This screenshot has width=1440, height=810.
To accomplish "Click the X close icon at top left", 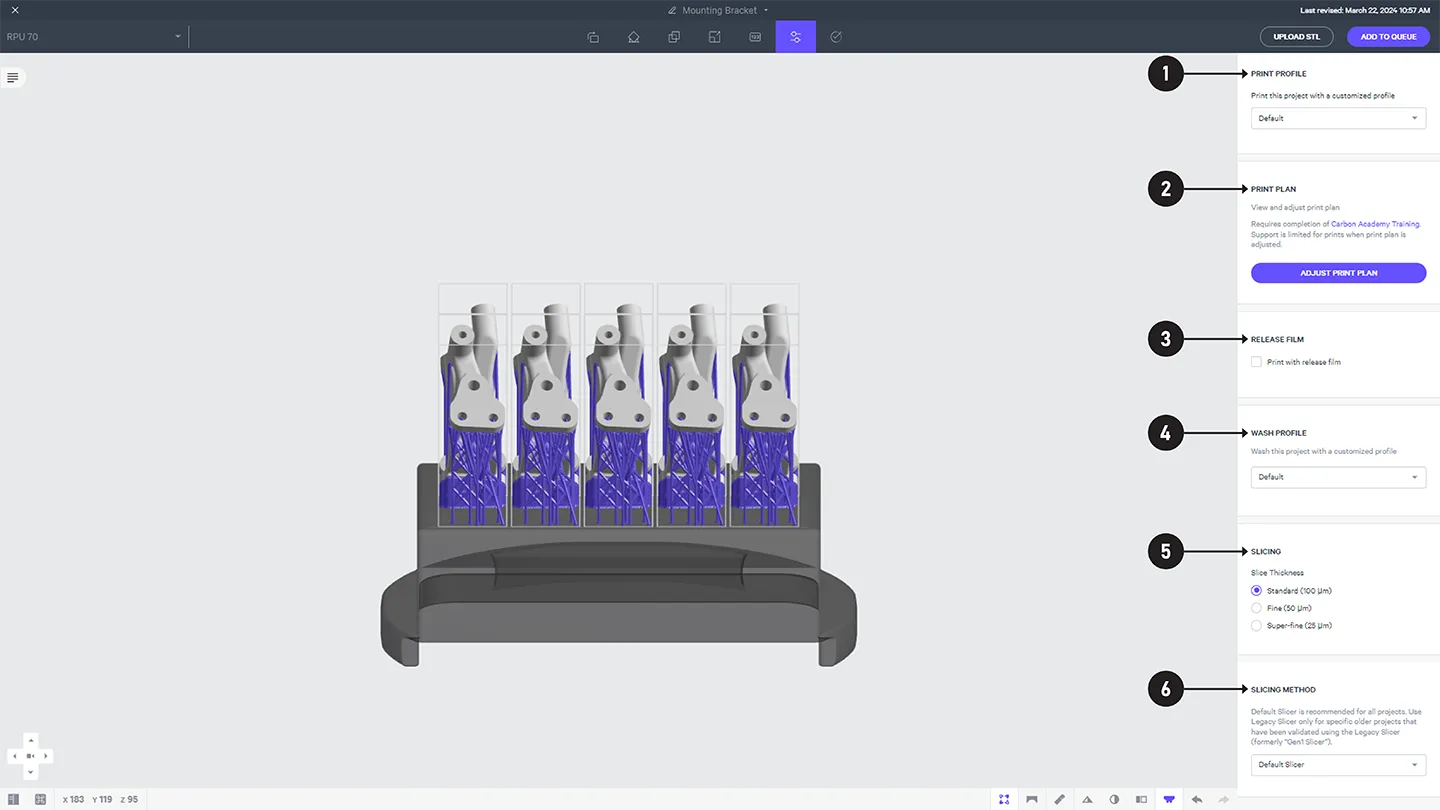I will pos(15,10).
